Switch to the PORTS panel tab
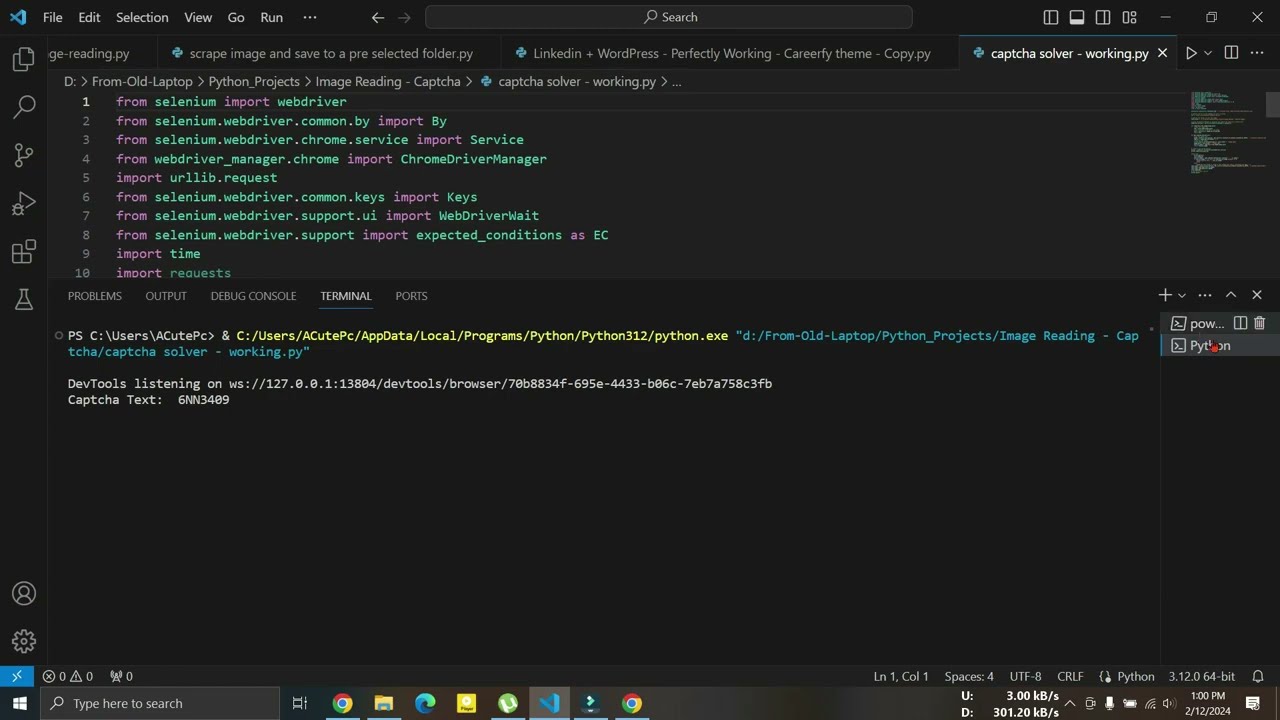1280x720 pixels. tap(411, 296)
